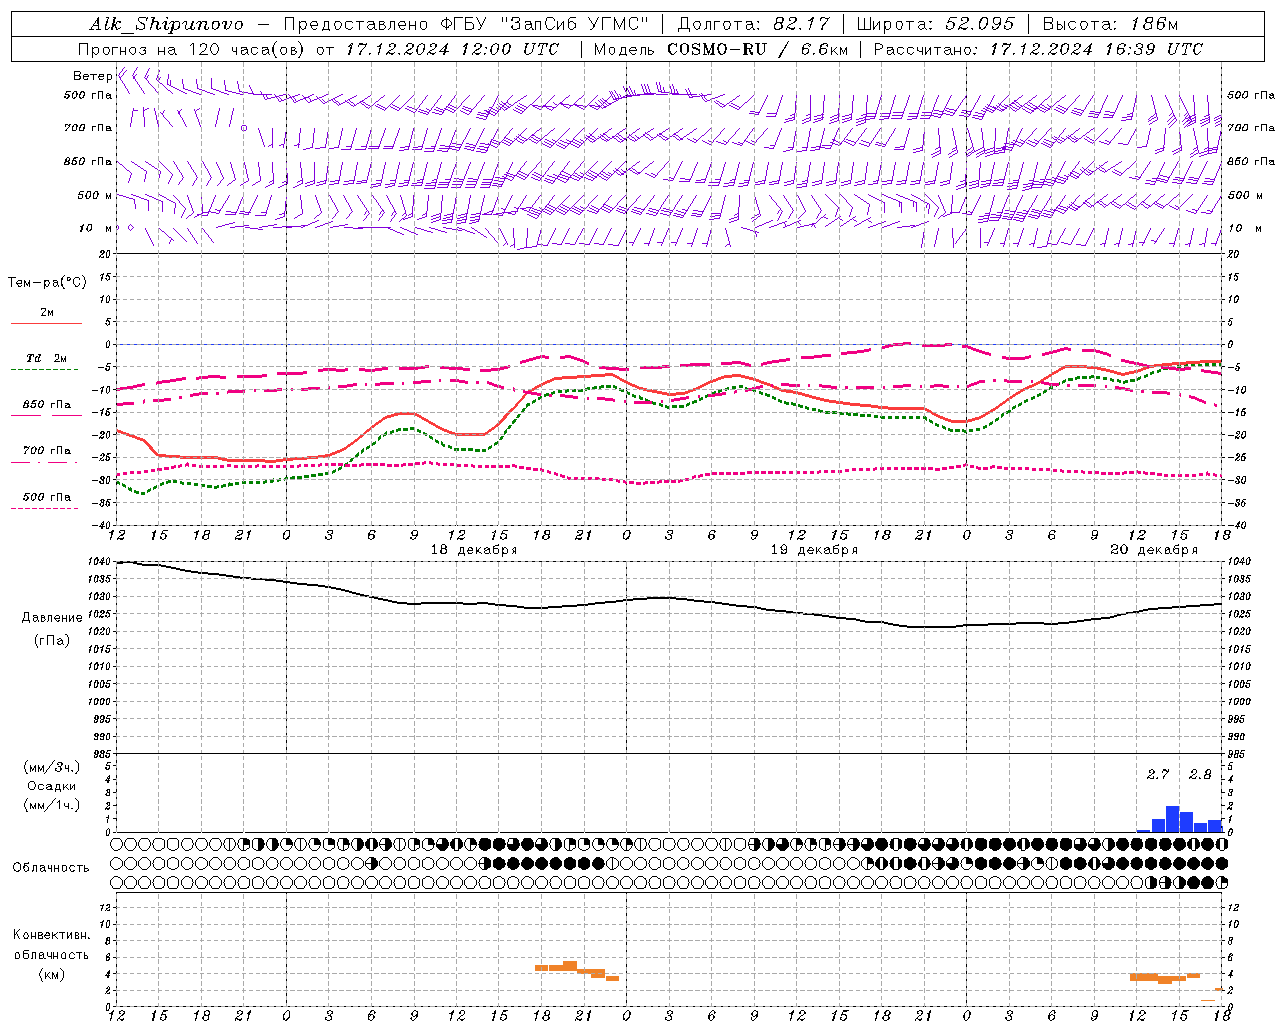Click the 'Давление' pressure panel label
The width and height of the screenshot is (1280, 1024).
[52, 618]
